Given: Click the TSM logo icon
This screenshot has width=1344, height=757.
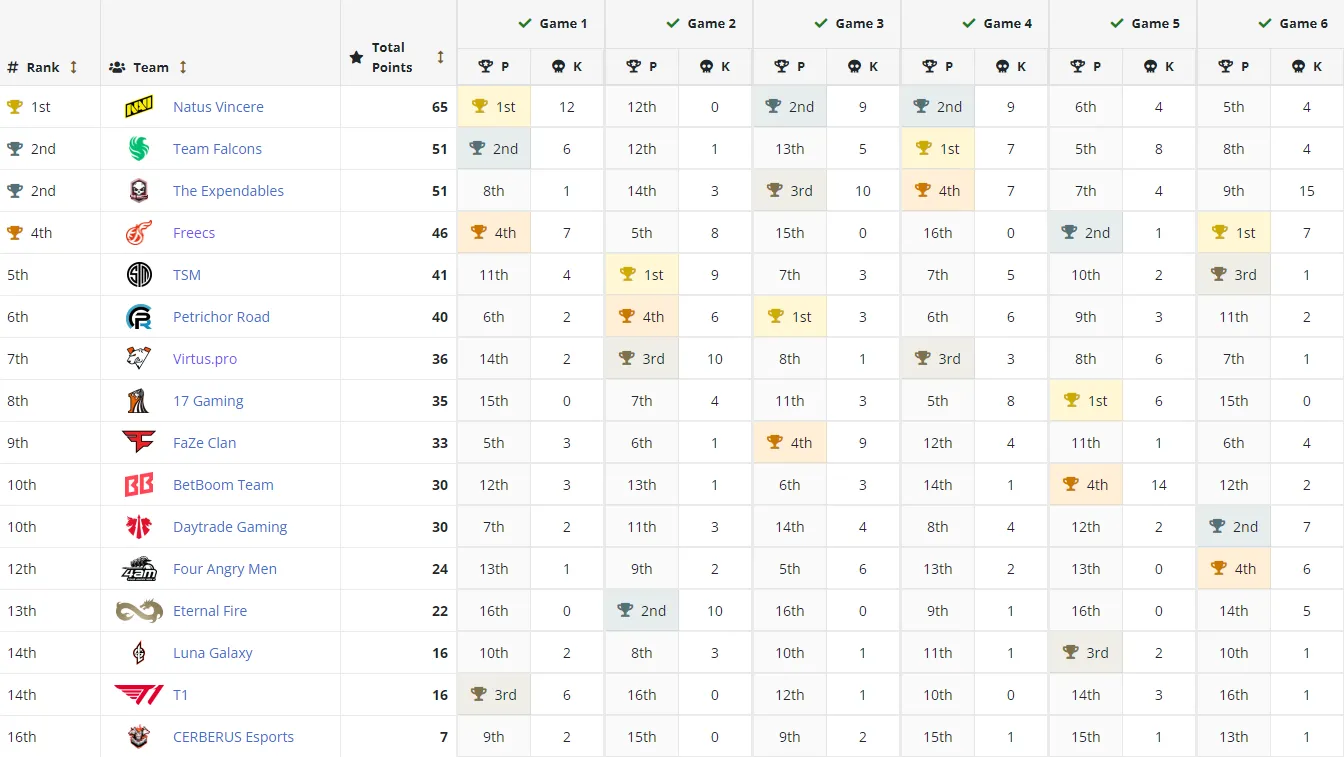Looking at the screenshot, I should click(x=139, y=275).
